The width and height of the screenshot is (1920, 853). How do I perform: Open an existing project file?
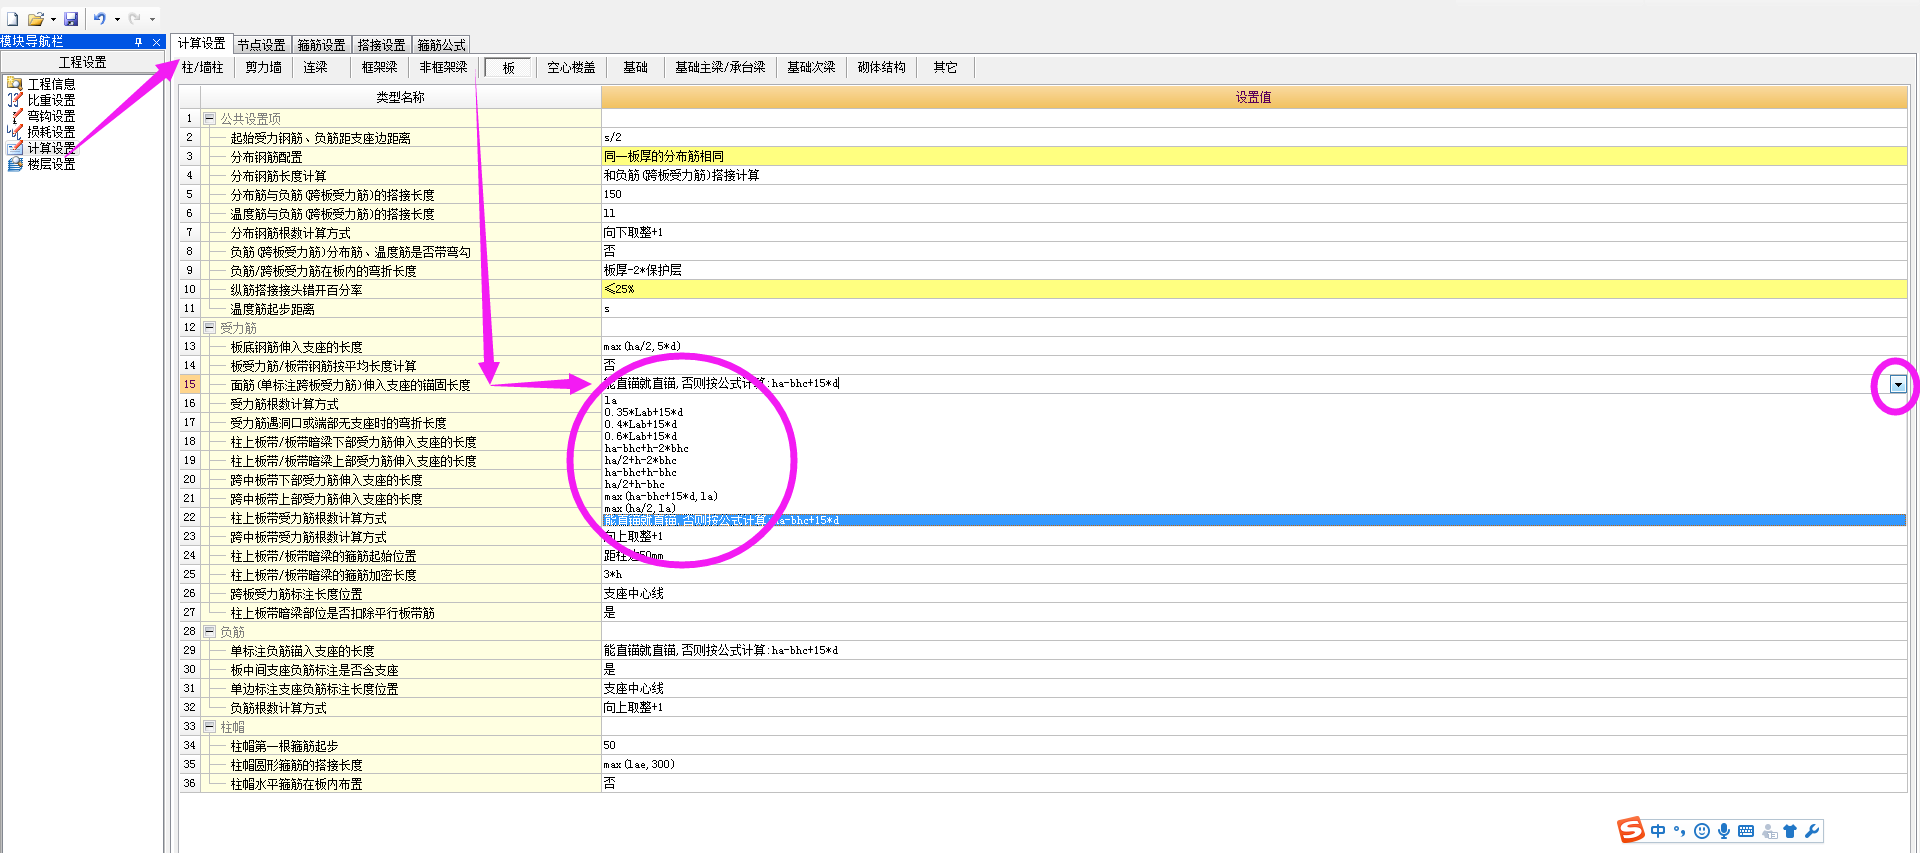pyautogui.click(x=36, y=19)
